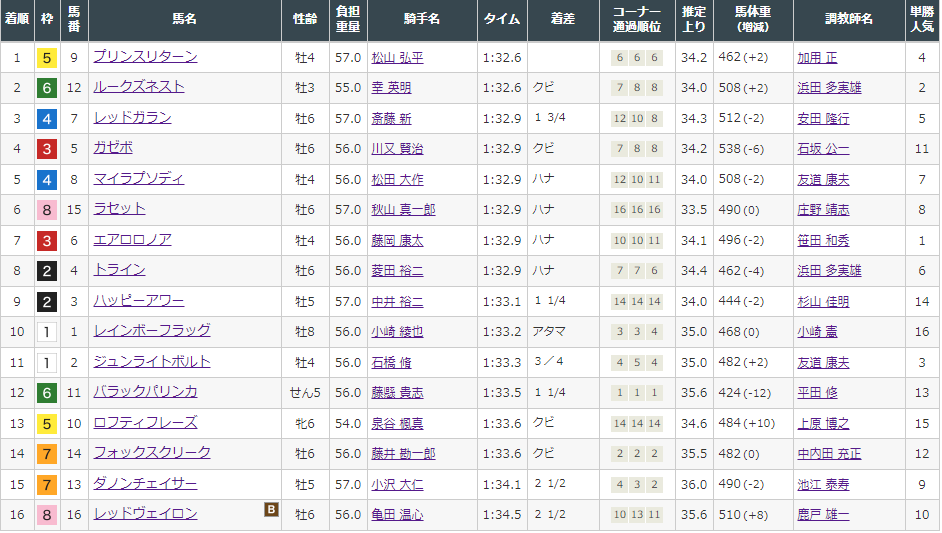Select trainer 平田 修 link
Image resolution: width=942 pixels, height=533 pixels.
[817, 392]
